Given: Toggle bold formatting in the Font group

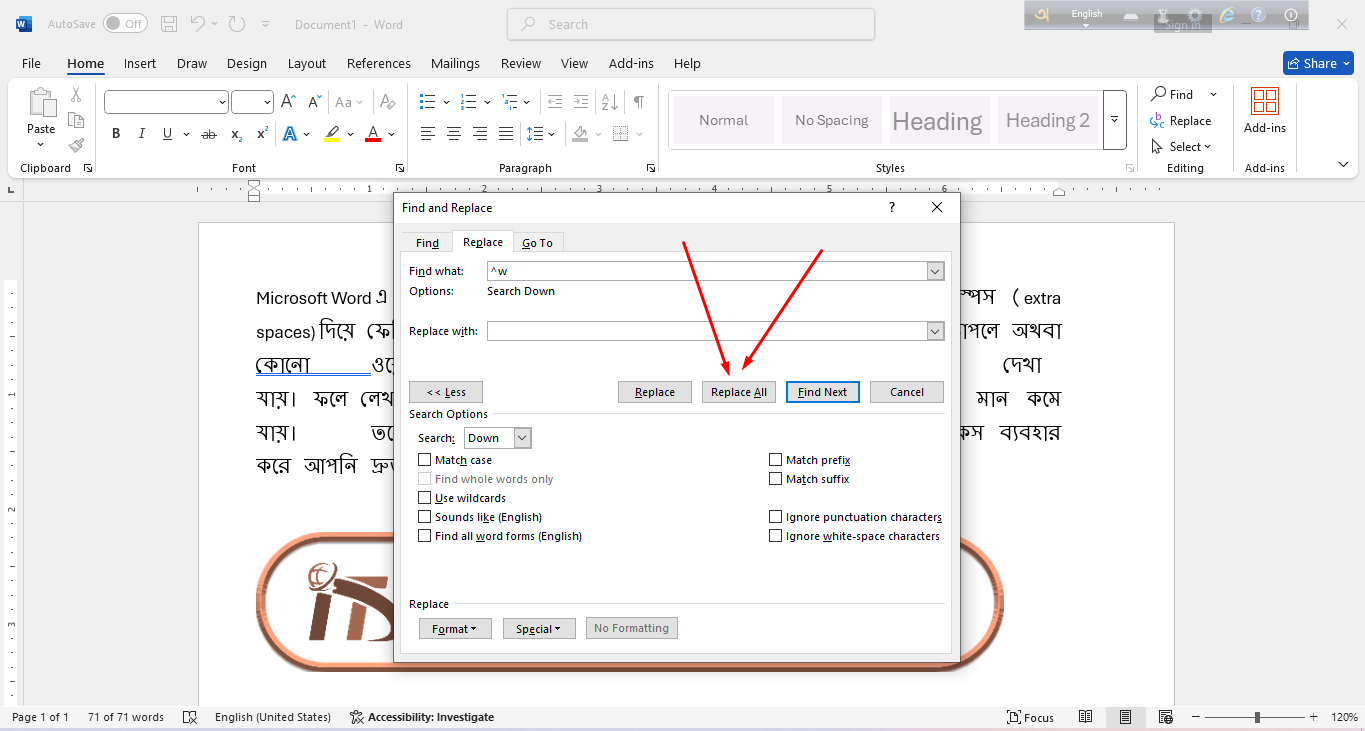Looking at the screenshot, I should (115, 132).
